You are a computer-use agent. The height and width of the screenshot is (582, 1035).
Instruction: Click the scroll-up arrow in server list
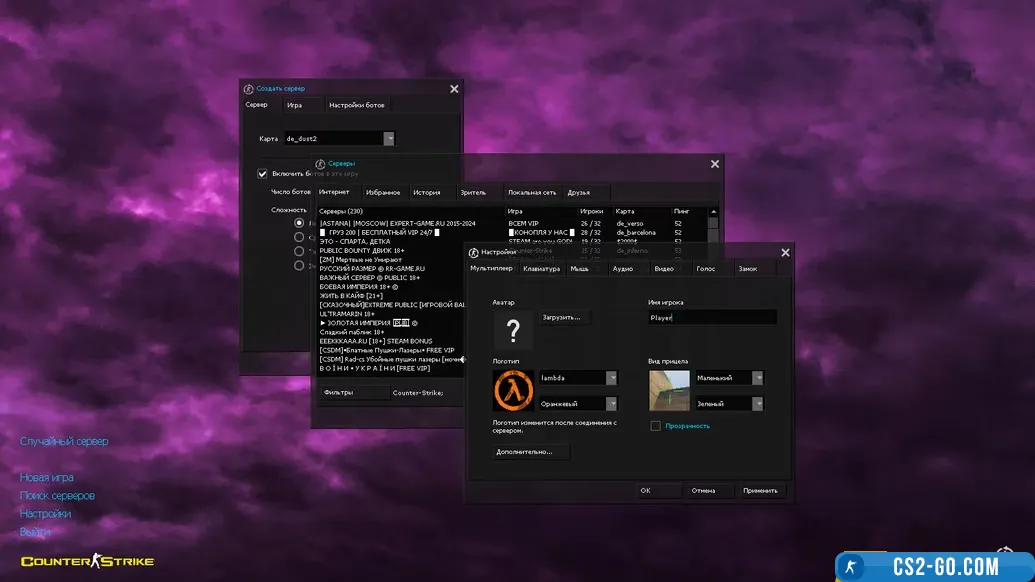713,212
